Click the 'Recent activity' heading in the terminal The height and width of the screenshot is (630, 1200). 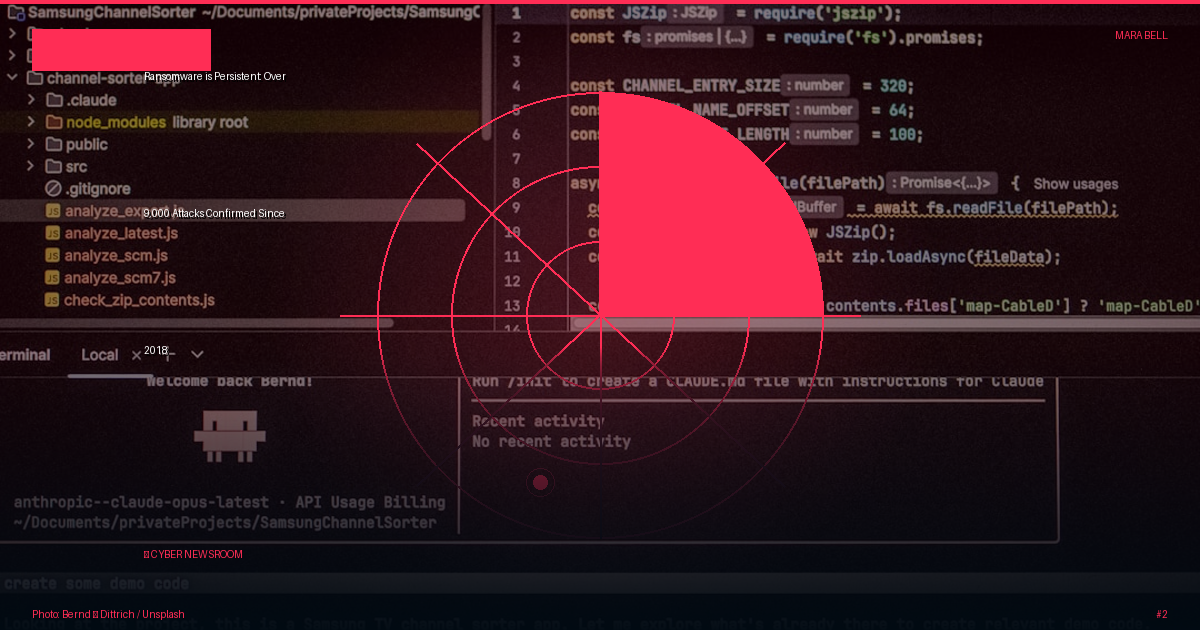538,421
